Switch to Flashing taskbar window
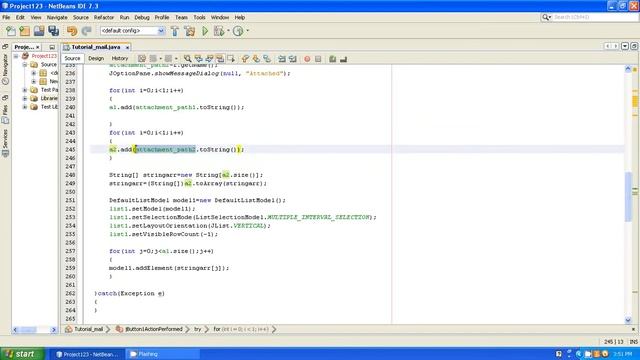Viewport: 640px width, 360px height. pyautogui.click(x=162, y=354)
